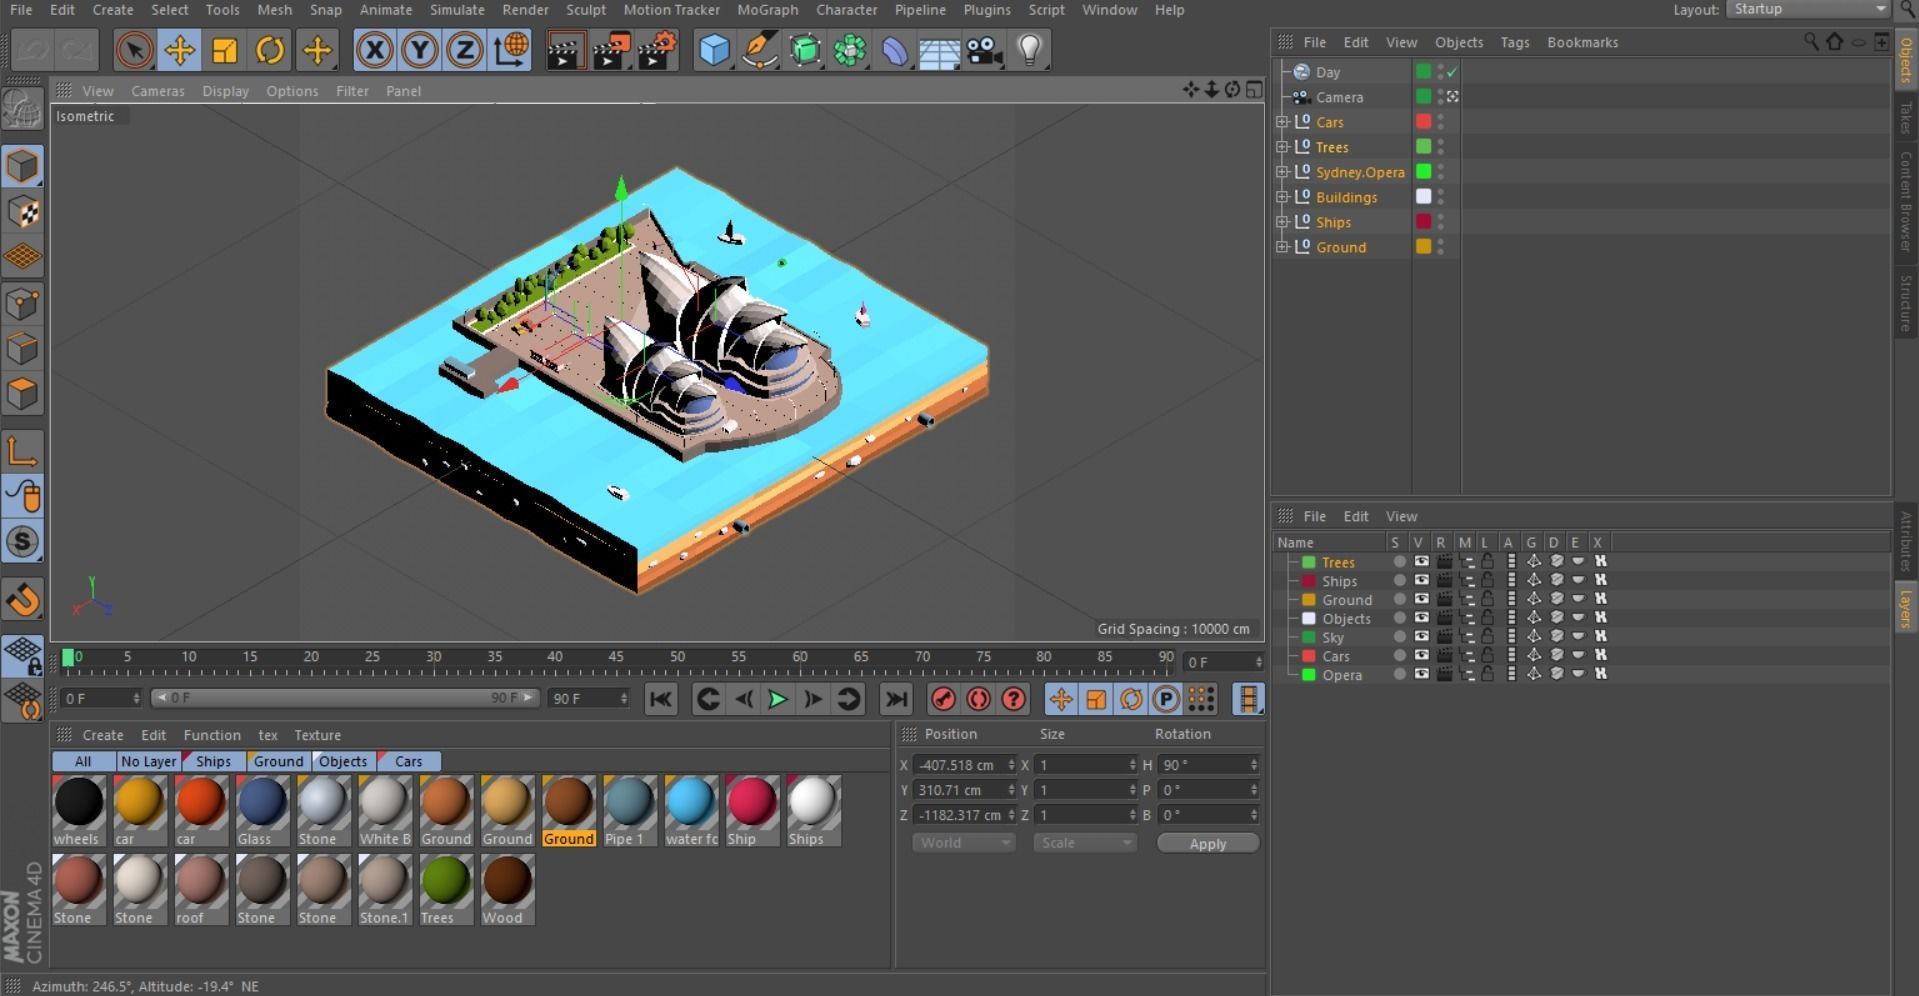
Task: Select the Camera object in Object Manager
Action: pos(1339,97)
